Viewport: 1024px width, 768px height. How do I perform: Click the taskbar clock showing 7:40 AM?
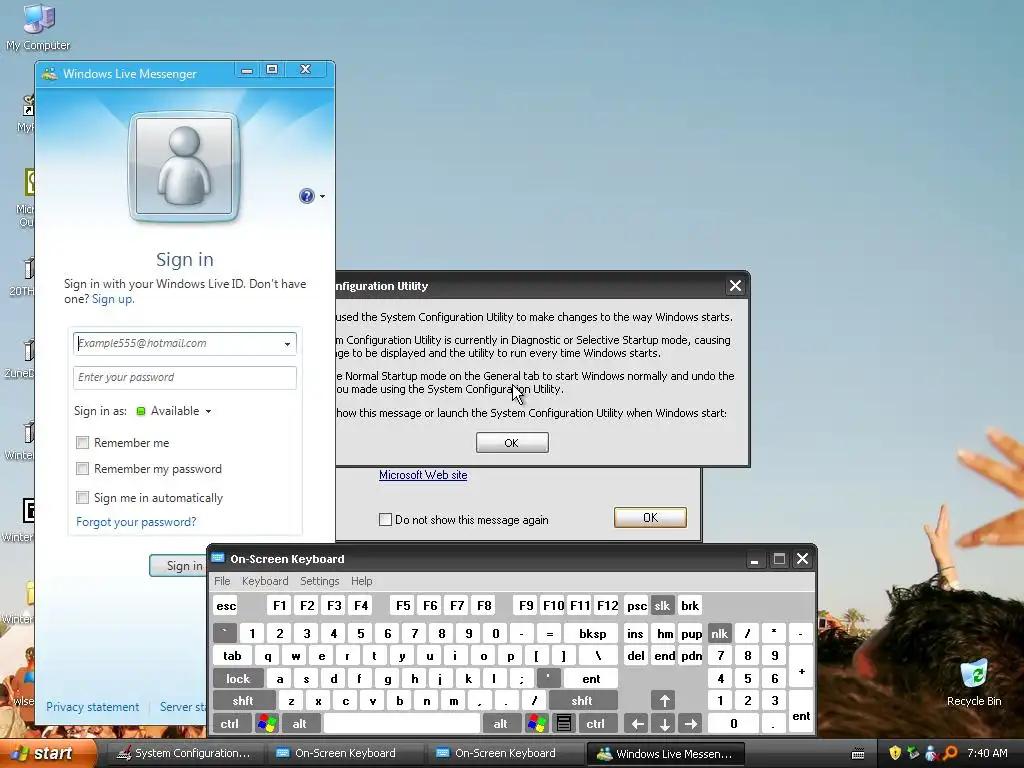(987, 753)
